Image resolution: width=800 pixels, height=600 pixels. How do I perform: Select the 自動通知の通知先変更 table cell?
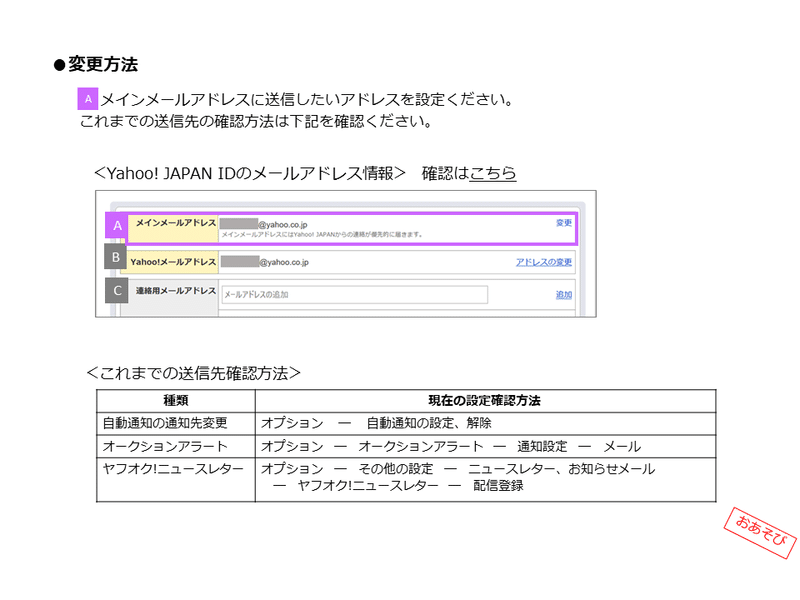(x=176, y=423)
